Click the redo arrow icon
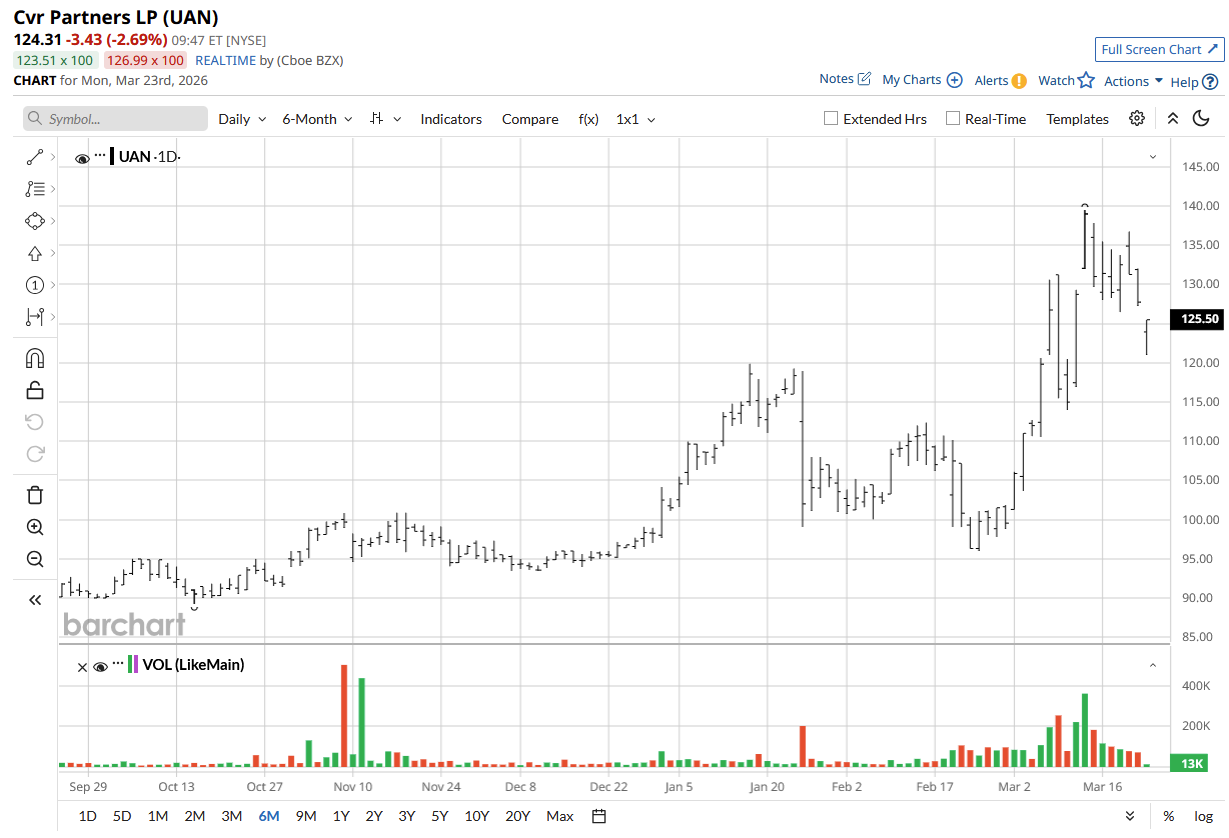 (x=35, y=454)
